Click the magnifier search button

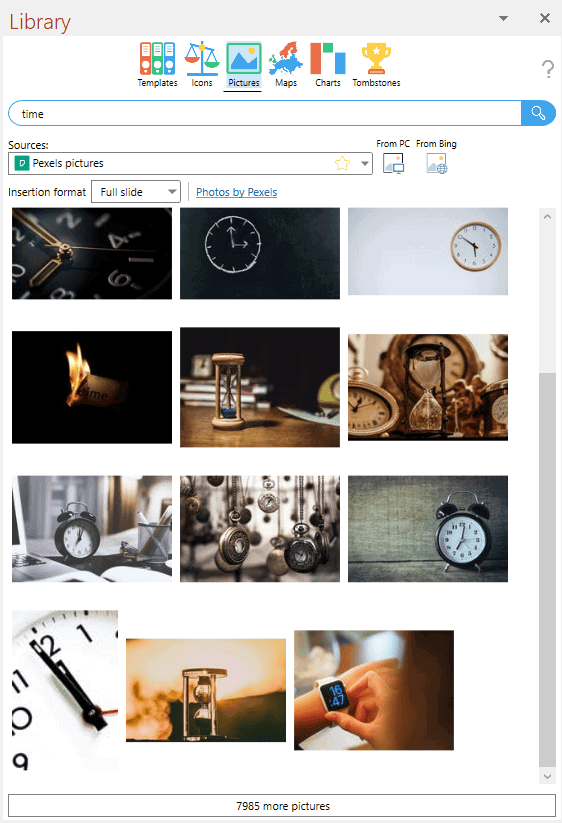coord(538,113)
